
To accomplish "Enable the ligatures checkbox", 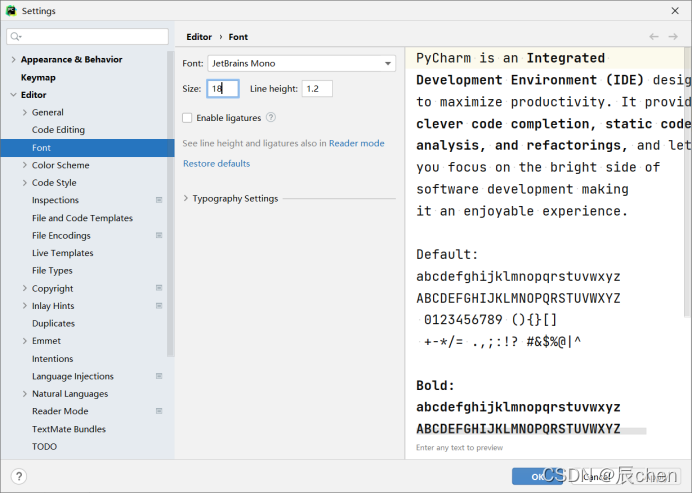I will point(187,118).
